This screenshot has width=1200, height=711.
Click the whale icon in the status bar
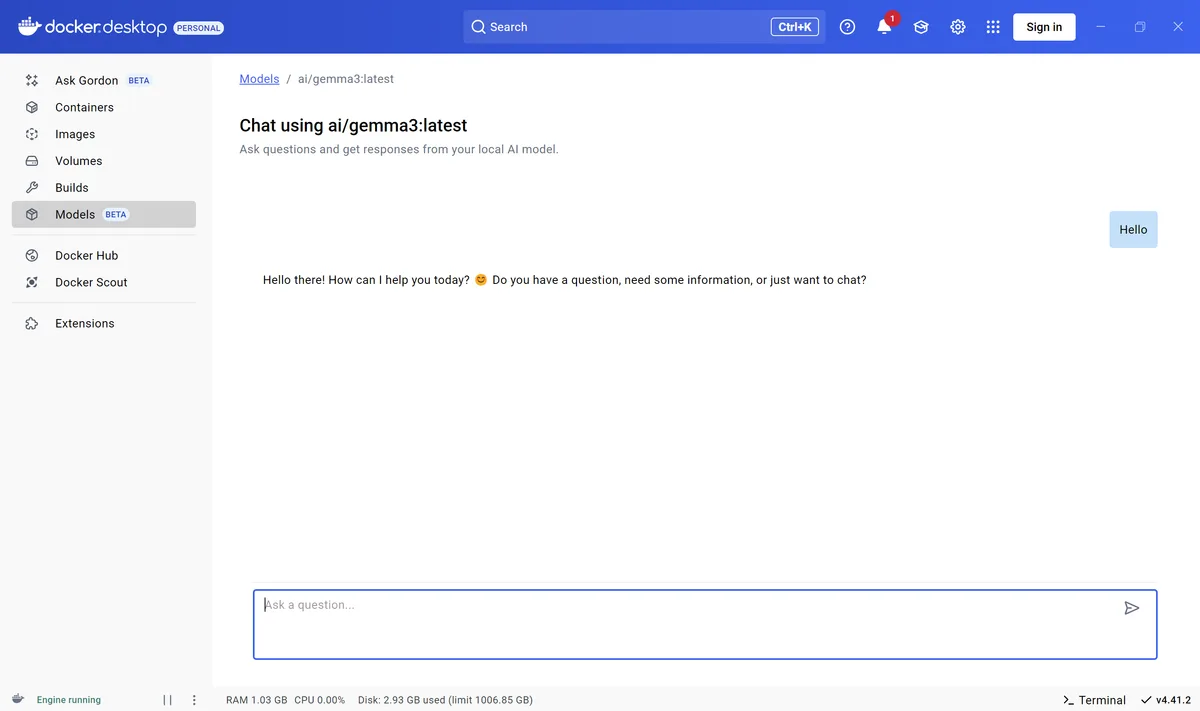[x=18, y=699]
